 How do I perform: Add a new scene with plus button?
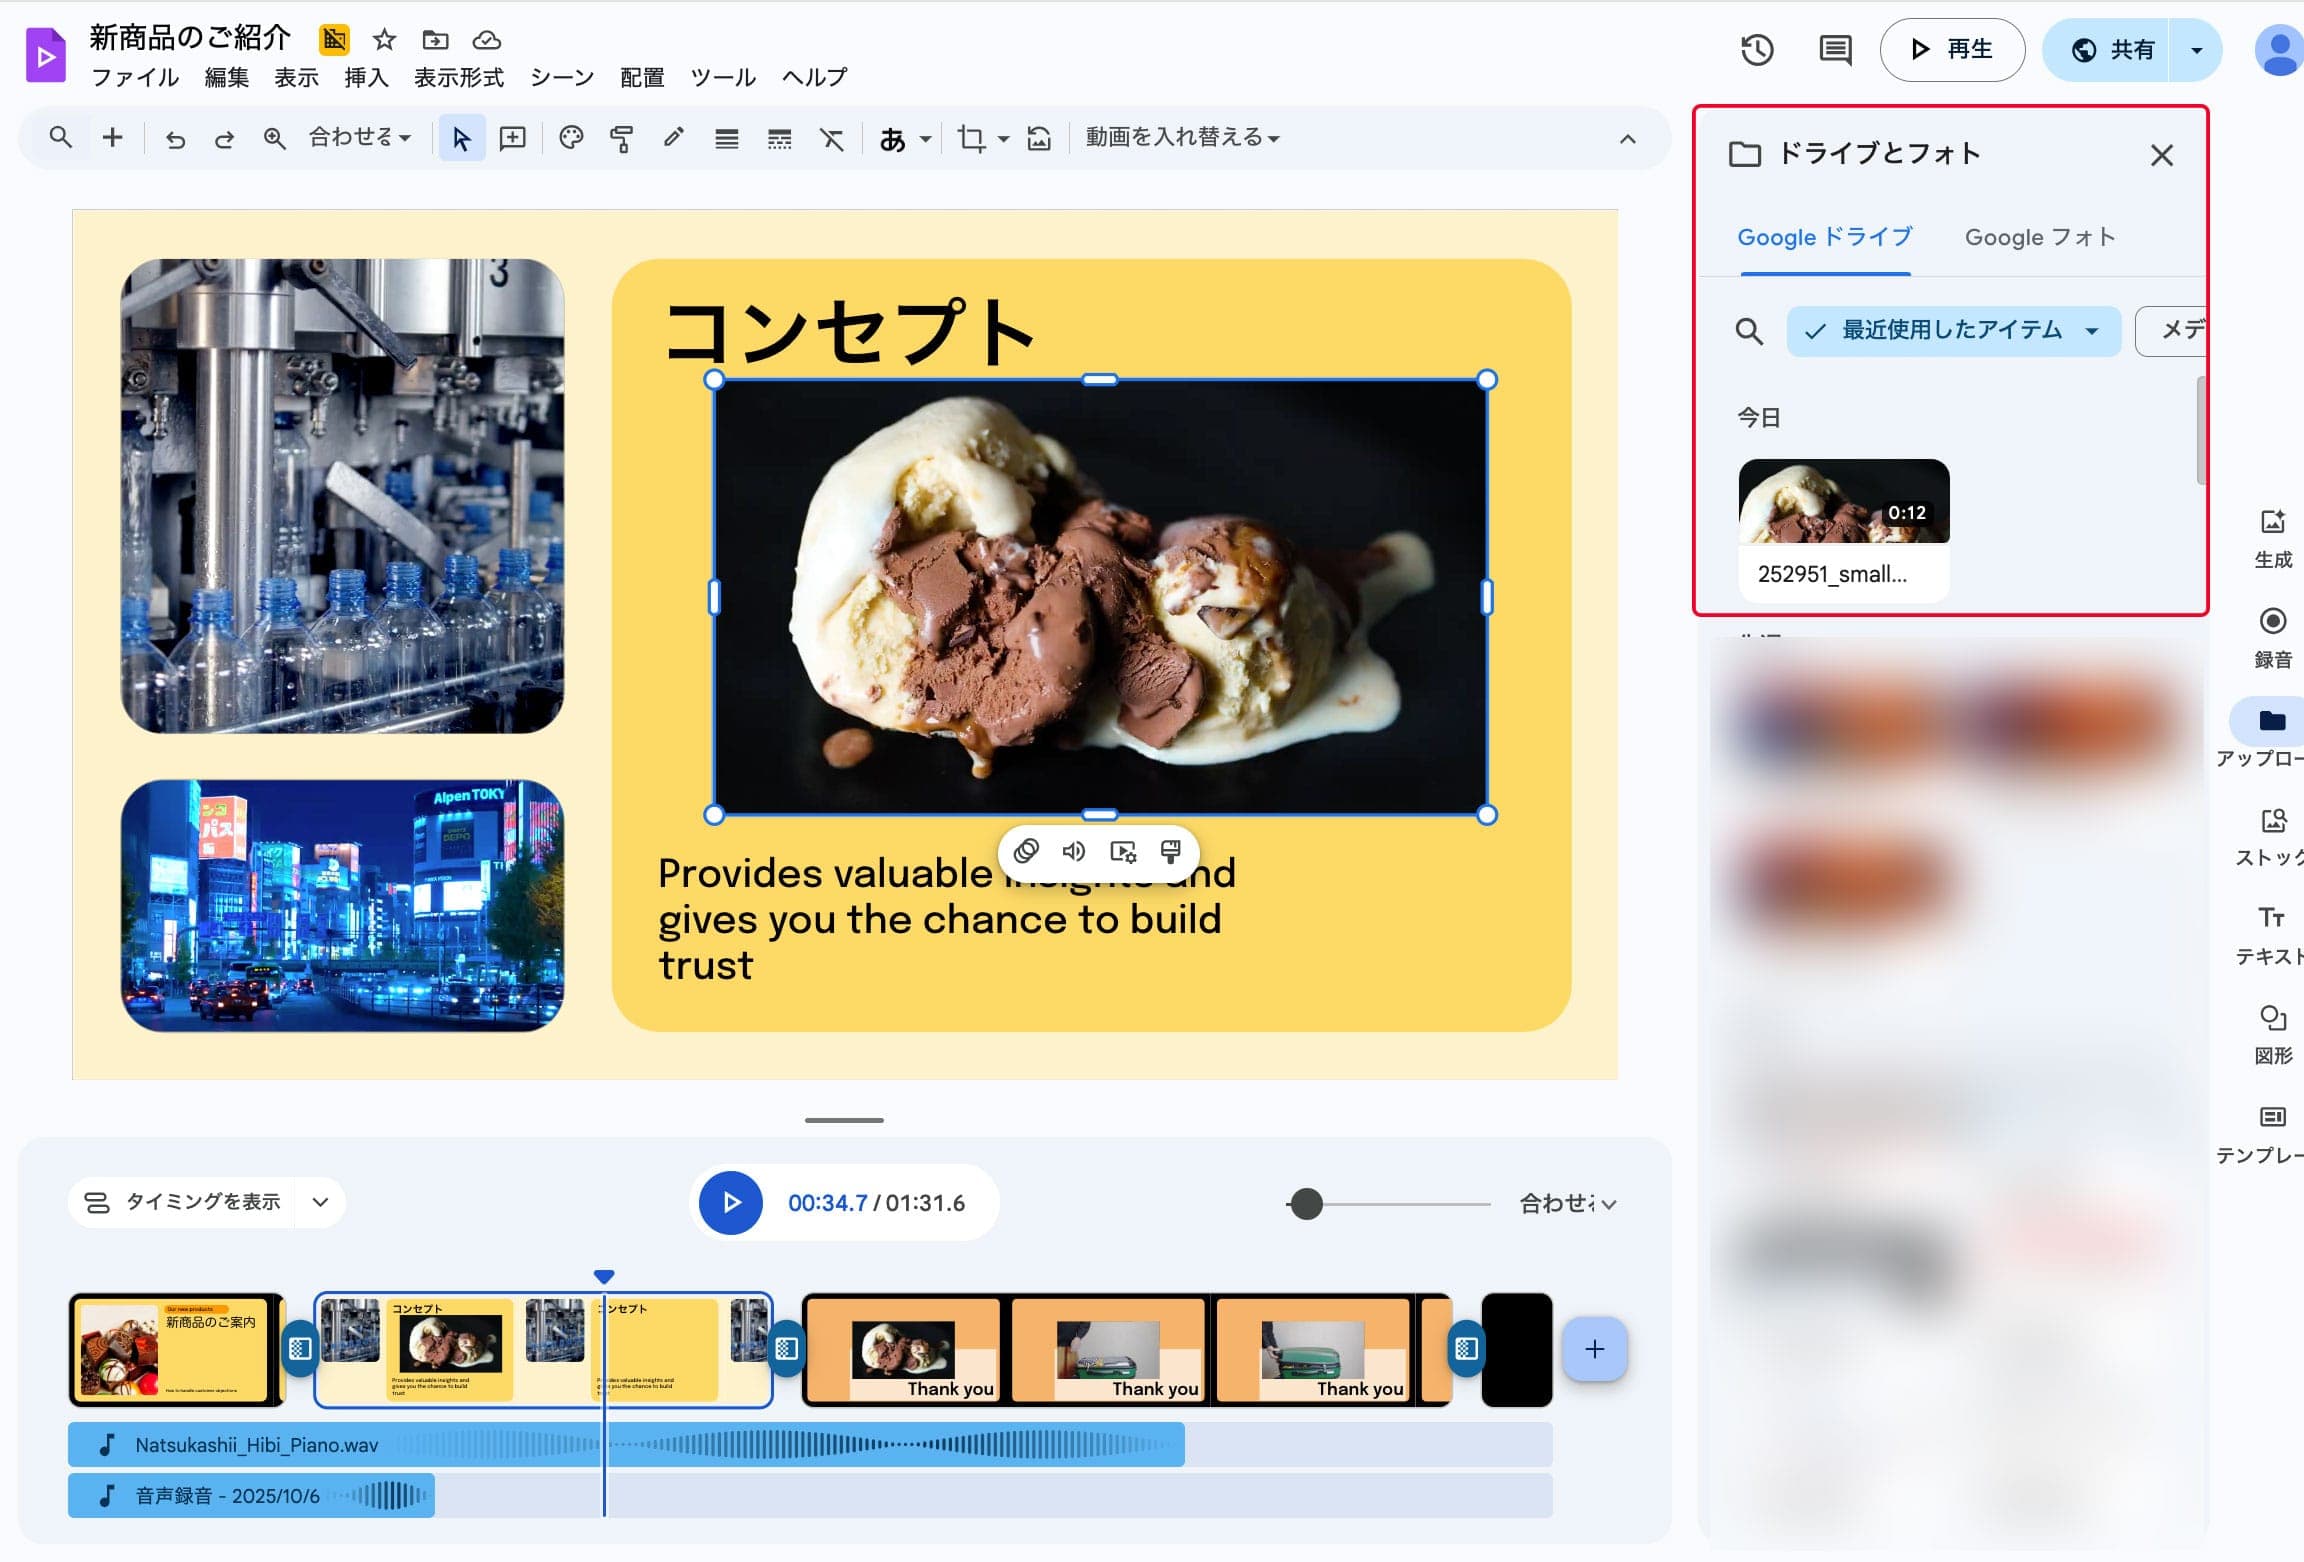tap(1594, 1349)
